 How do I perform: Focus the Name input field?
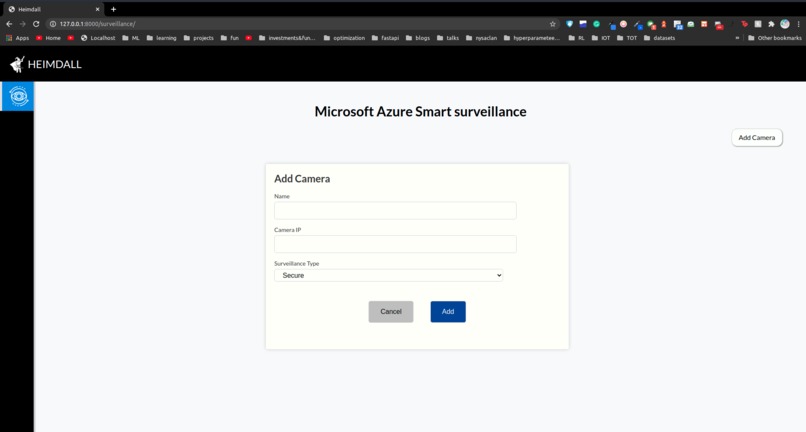pos(395,210)
